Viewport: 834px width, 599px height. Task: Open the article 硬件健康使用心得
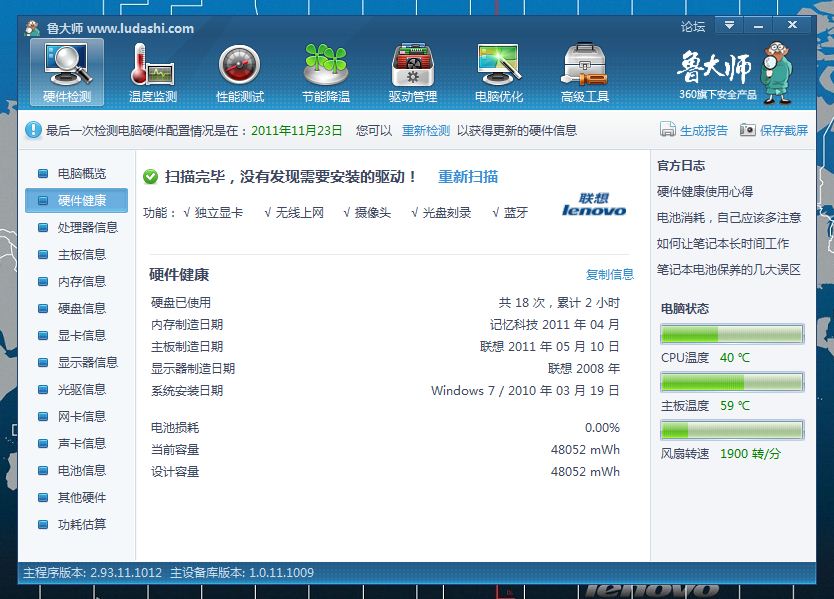(705, 192)
